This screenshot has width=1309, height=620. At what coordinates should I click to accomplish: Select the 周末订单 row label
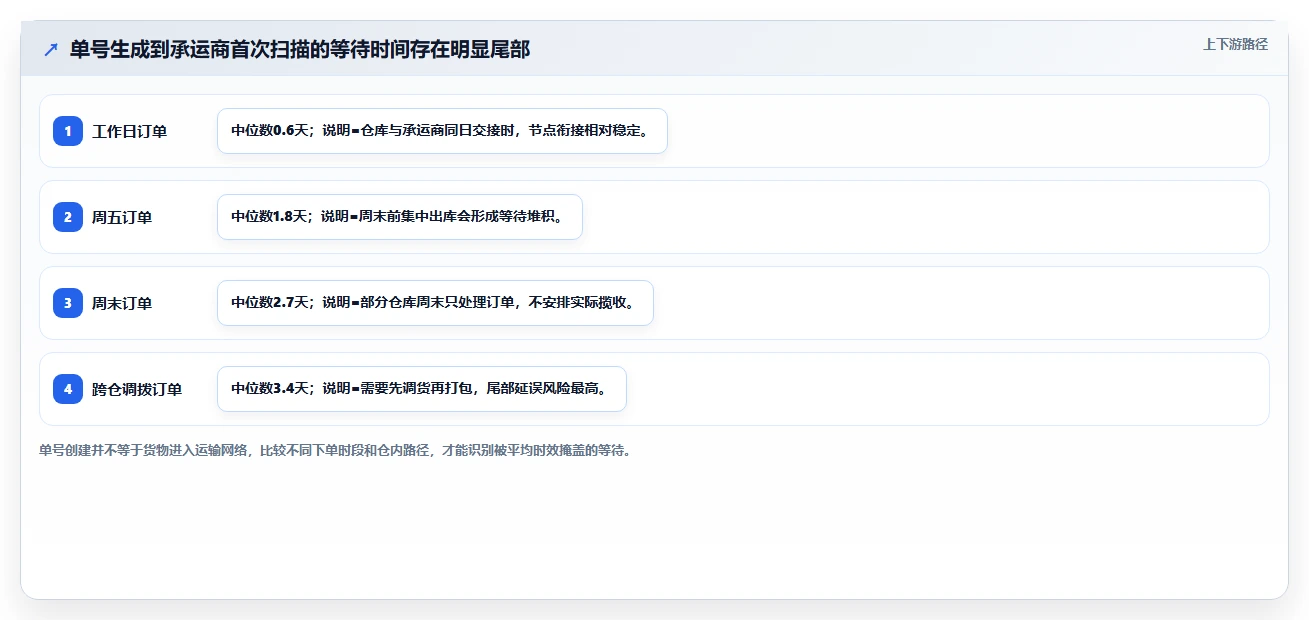(x=122, y=303)
